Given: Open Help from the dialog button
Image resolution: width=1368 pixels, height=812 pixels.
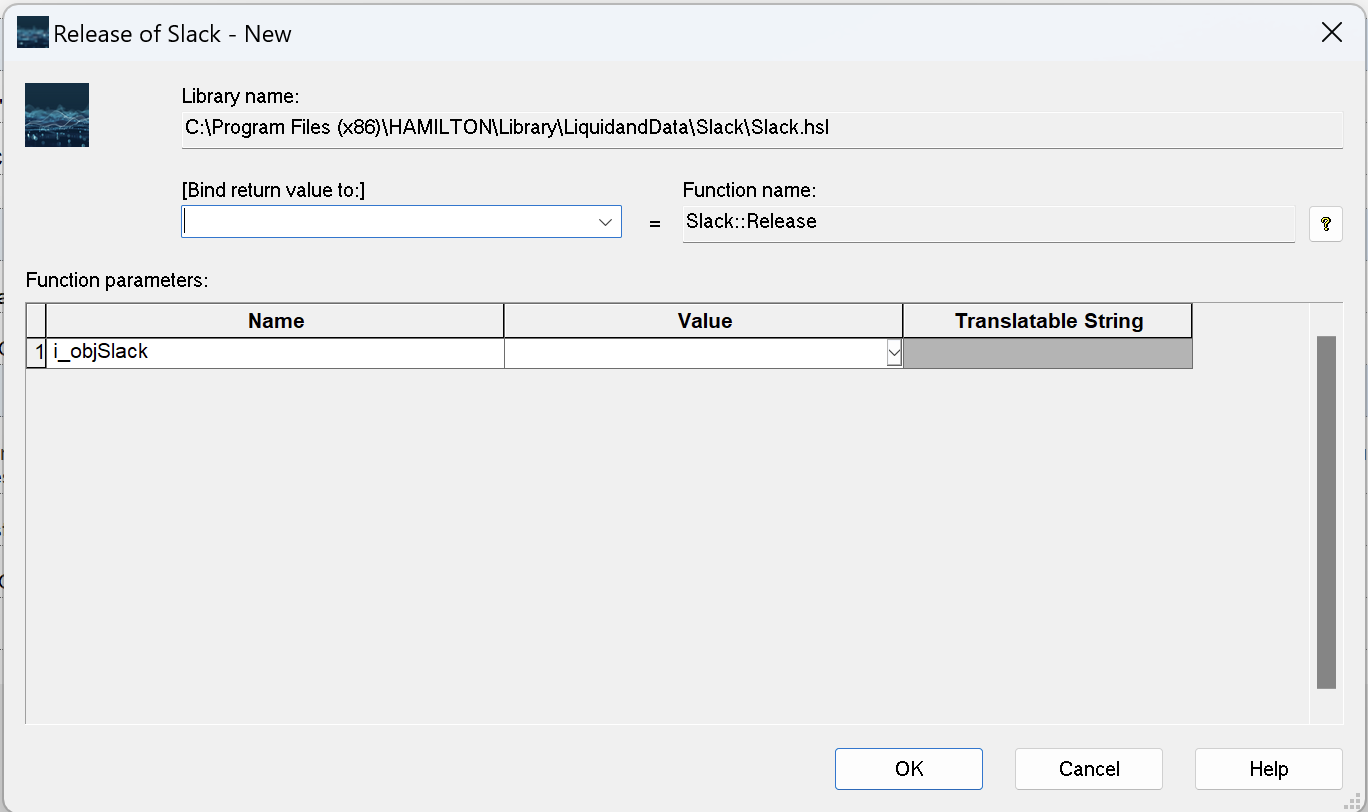Looking at the screenshot, I should click(1269, 769).
